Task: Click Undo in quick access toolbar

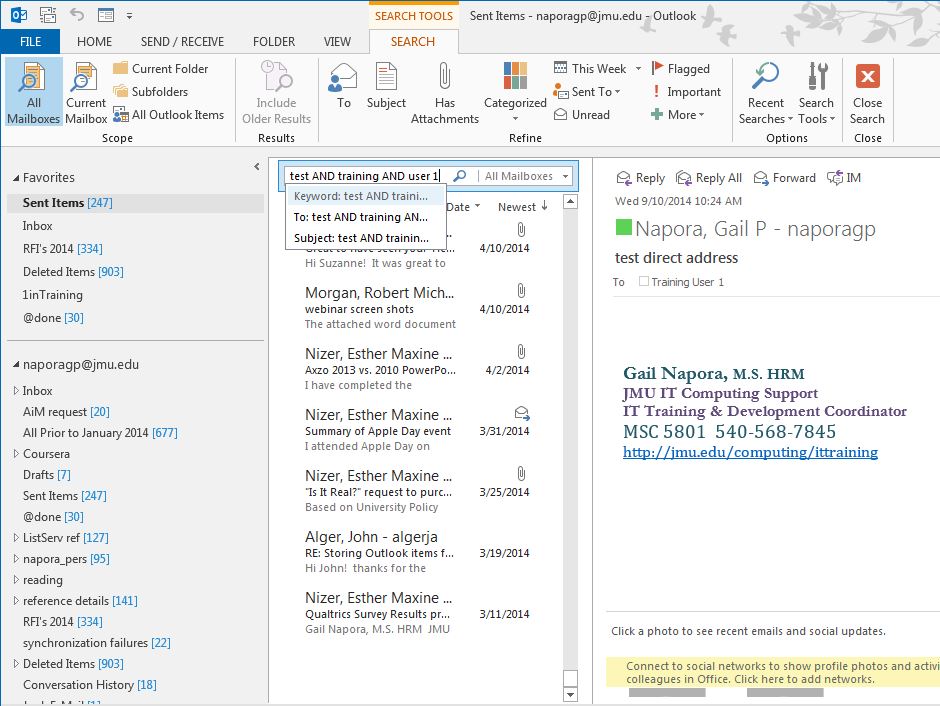Action: [77, 14]
